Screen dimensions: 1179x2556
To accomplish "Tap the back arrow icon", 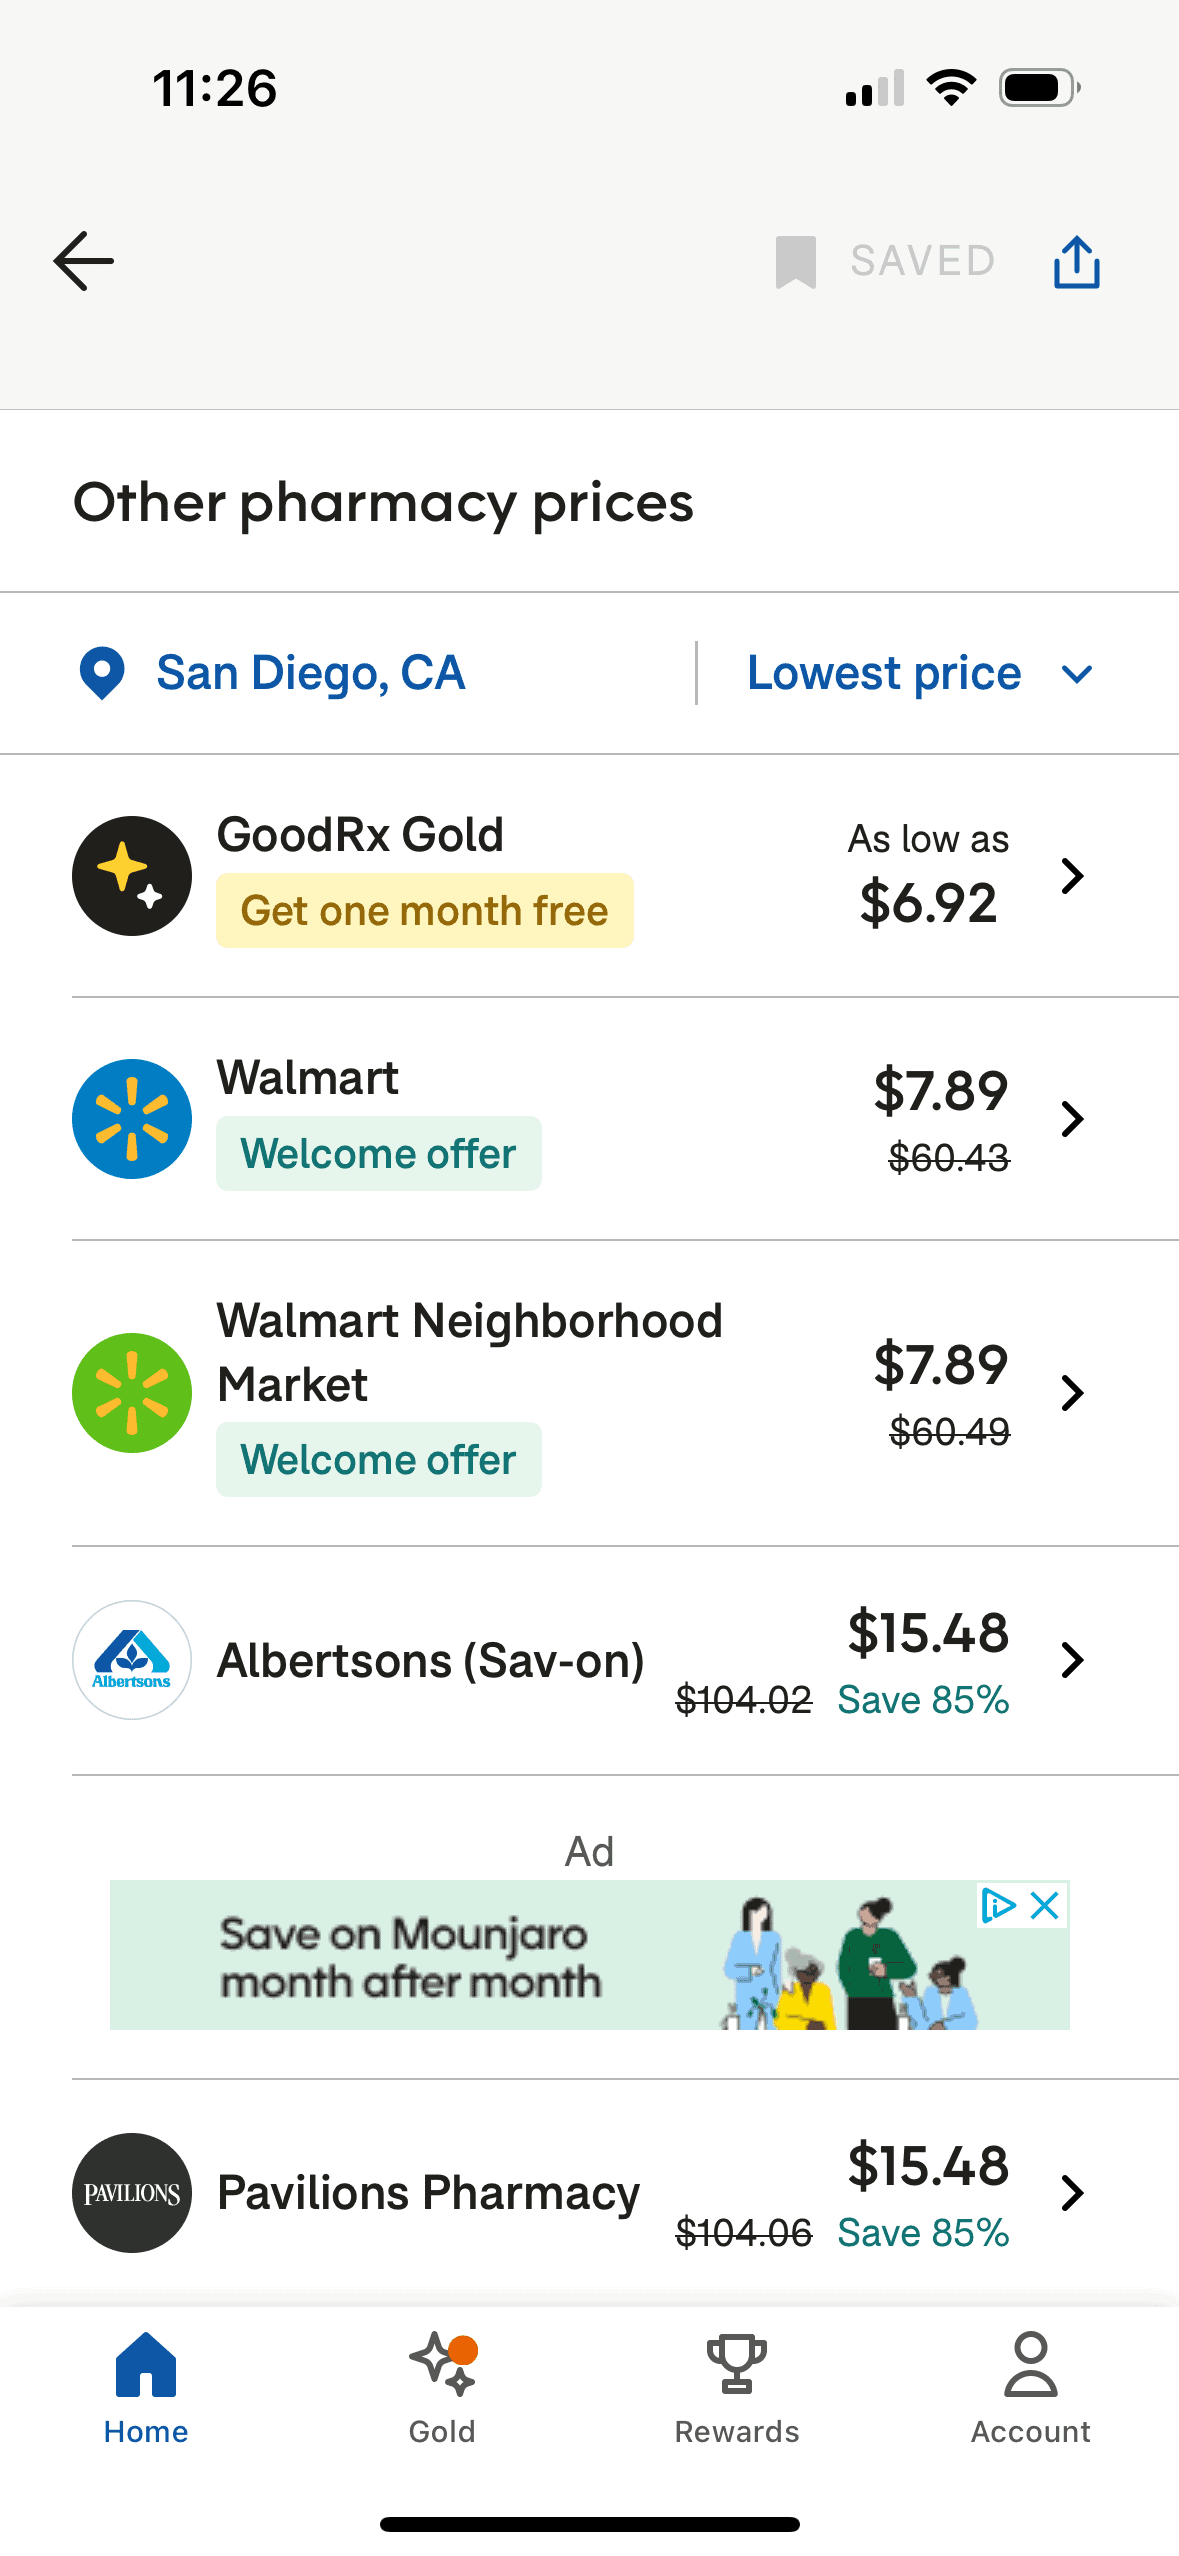I will click(x=84, y=261).
